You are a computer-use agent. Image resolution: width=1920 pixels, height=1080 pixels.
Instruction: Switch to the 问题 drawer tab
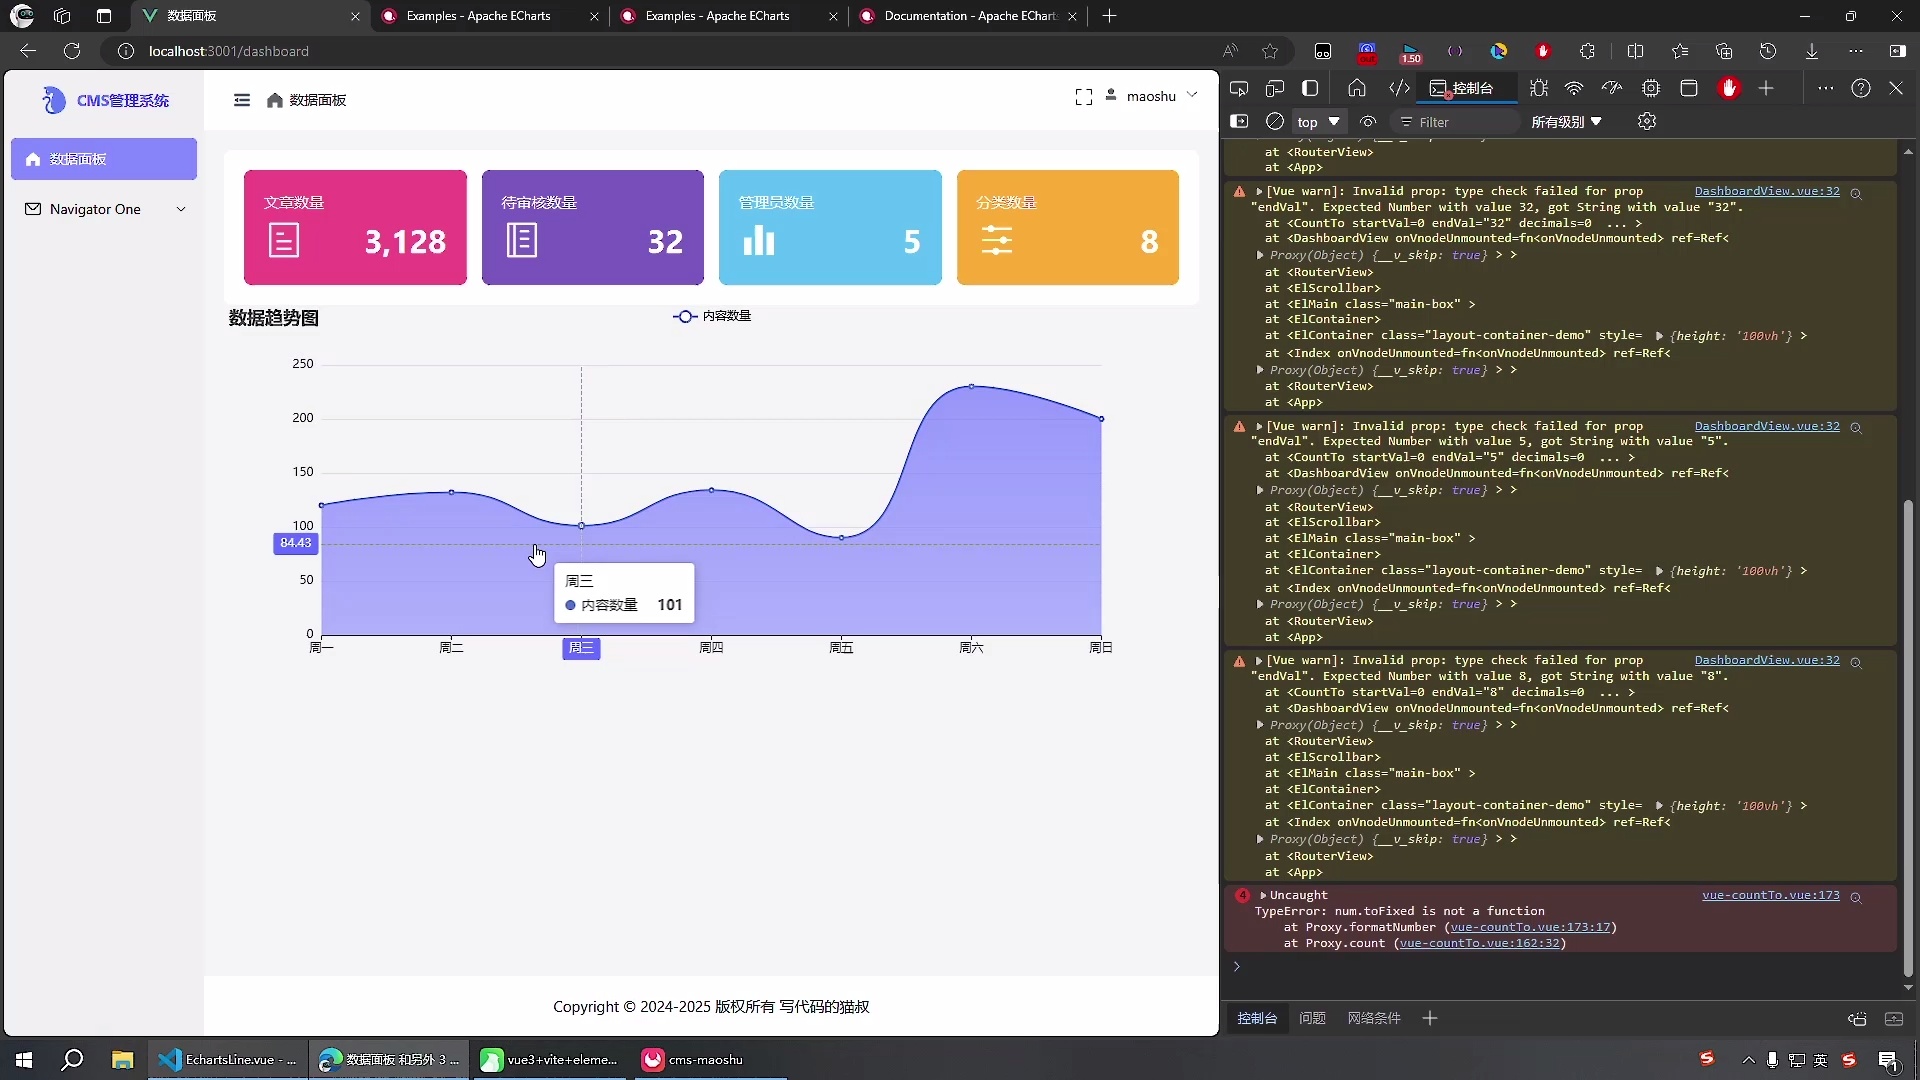pyautogui.click(x=1312, y=1018)
